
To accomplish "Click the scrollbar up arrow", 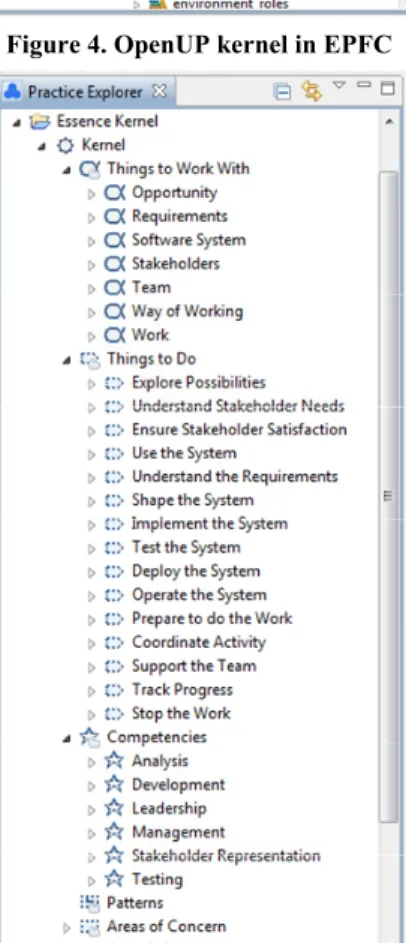I will (389, 121).
